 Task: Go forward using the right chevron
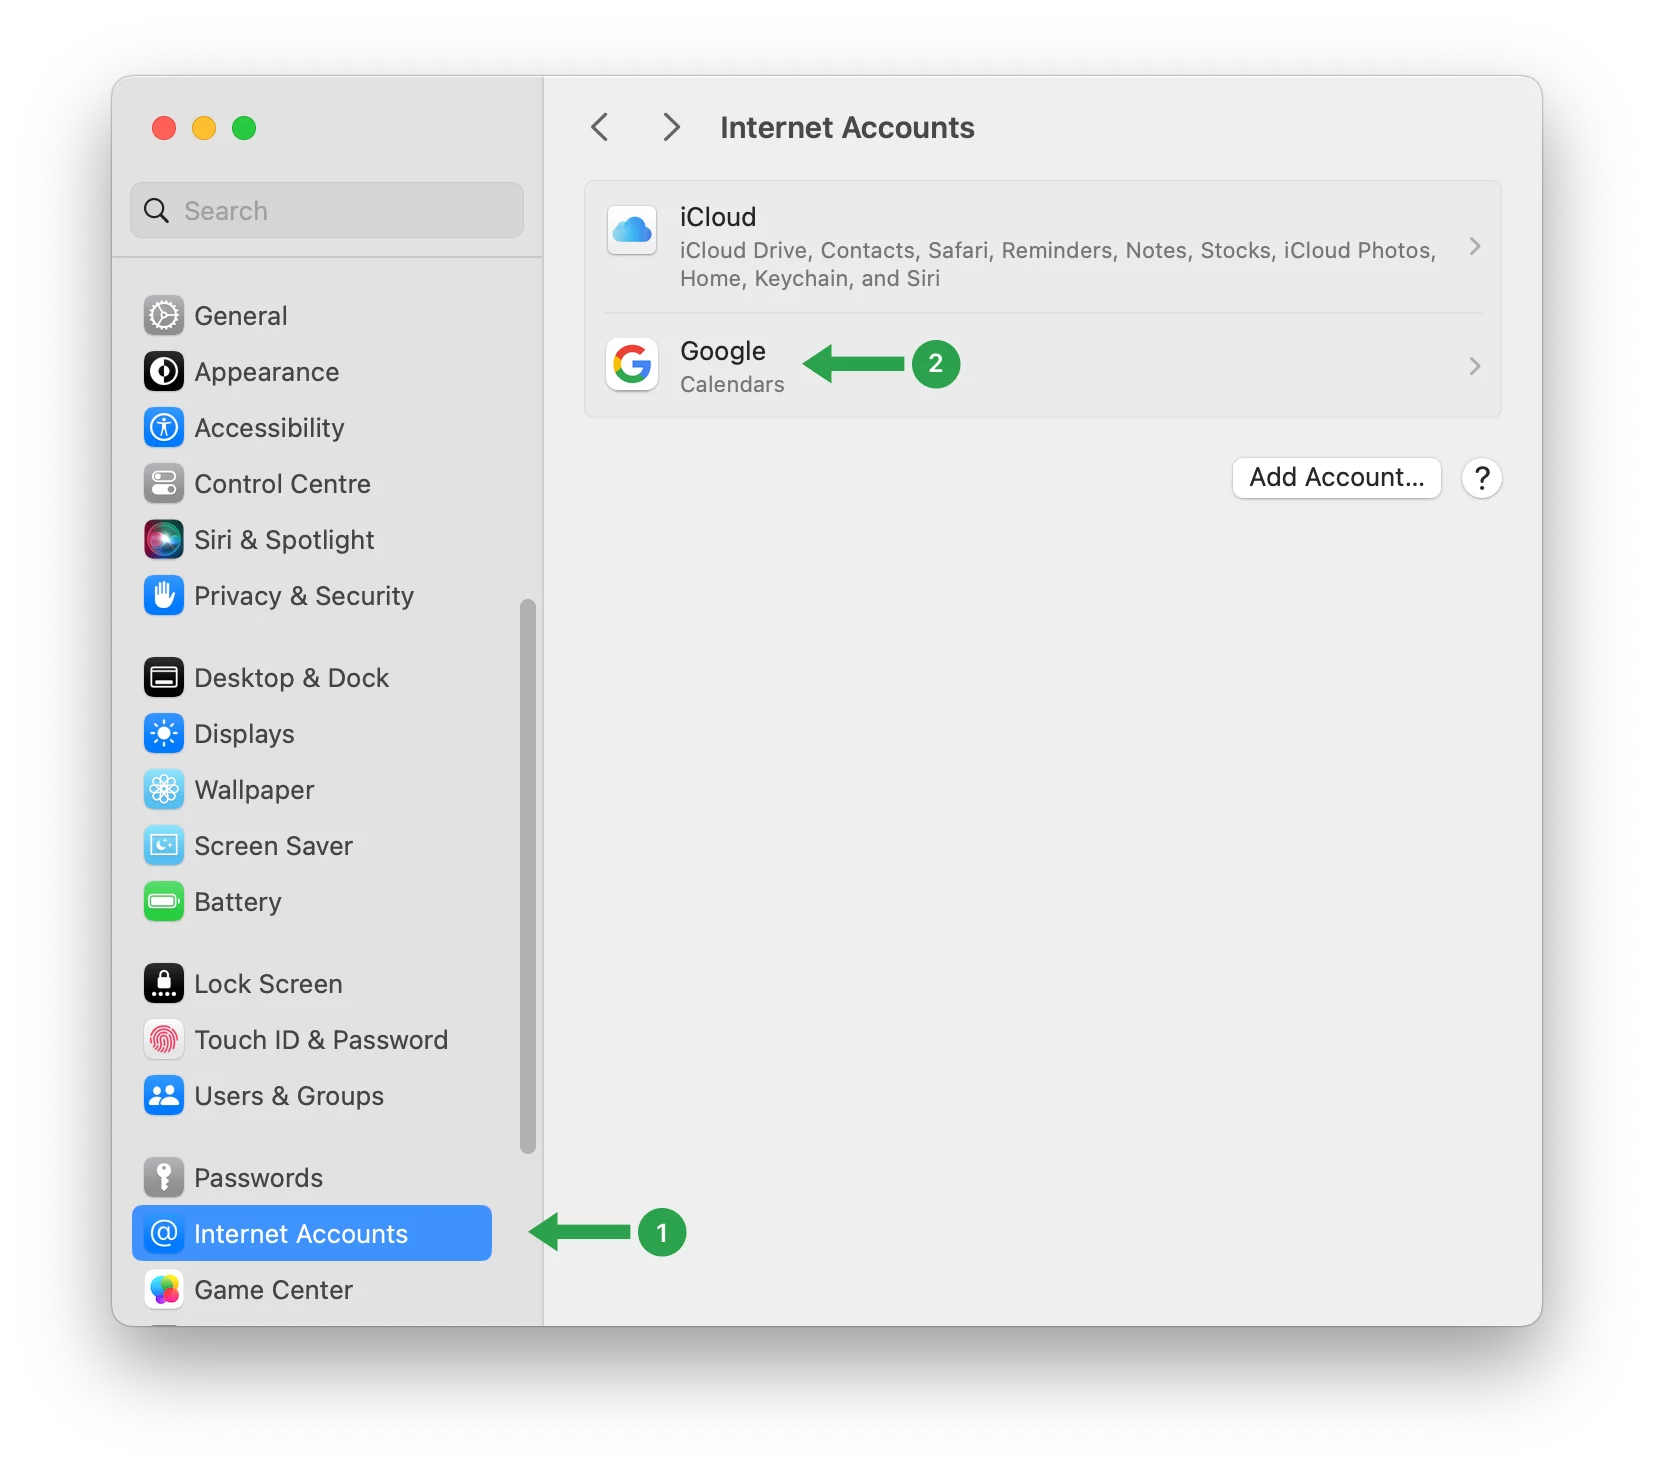(x=671, y=128)
